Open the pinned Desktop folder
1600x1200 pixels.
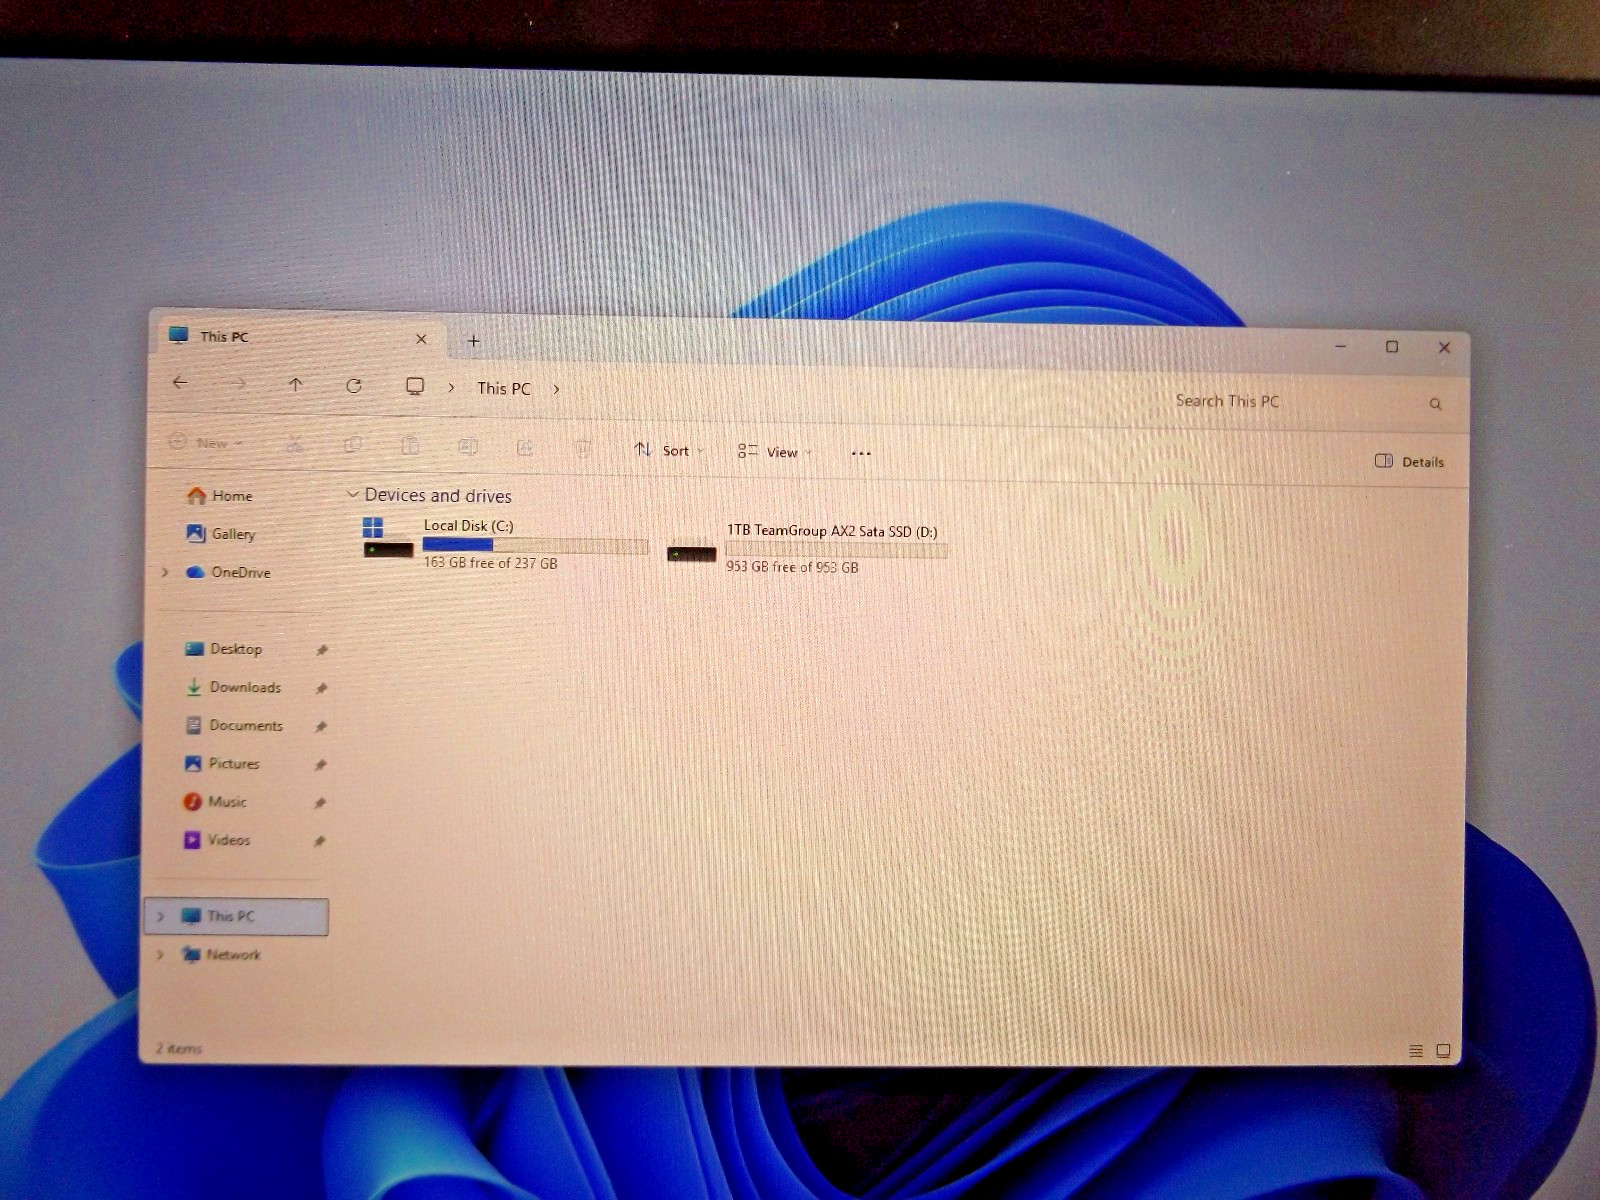(x=224, y=648)
